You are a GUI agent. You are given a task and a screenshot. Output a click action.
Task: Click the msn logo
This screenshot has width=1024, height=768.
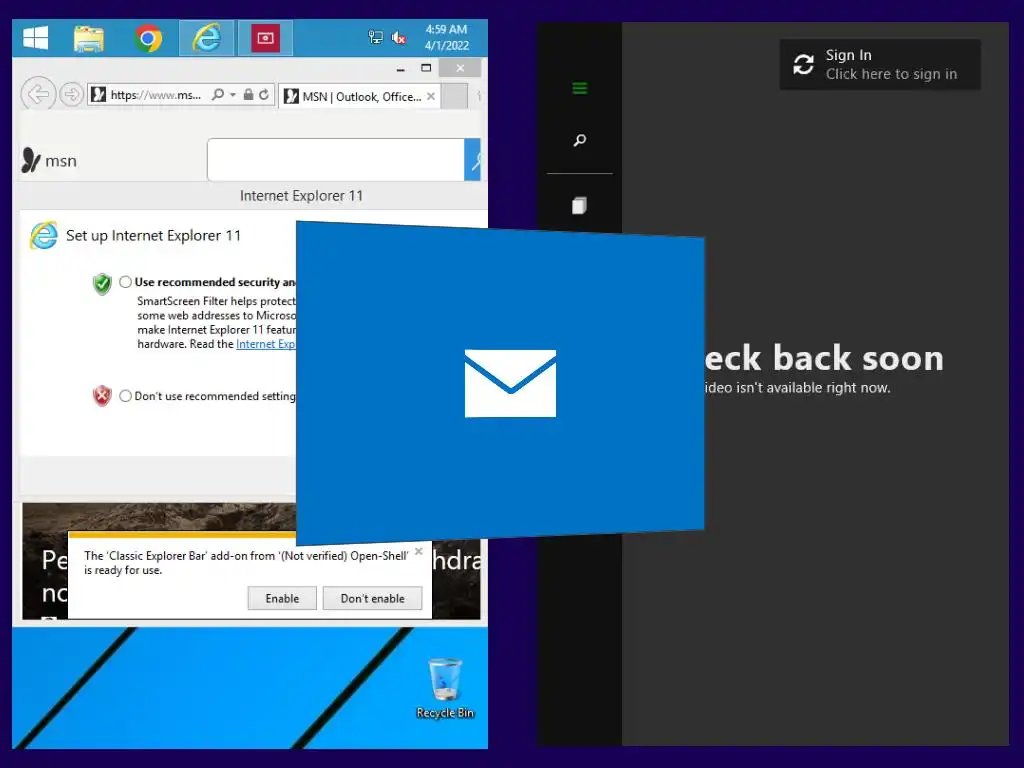coord(49,160)
